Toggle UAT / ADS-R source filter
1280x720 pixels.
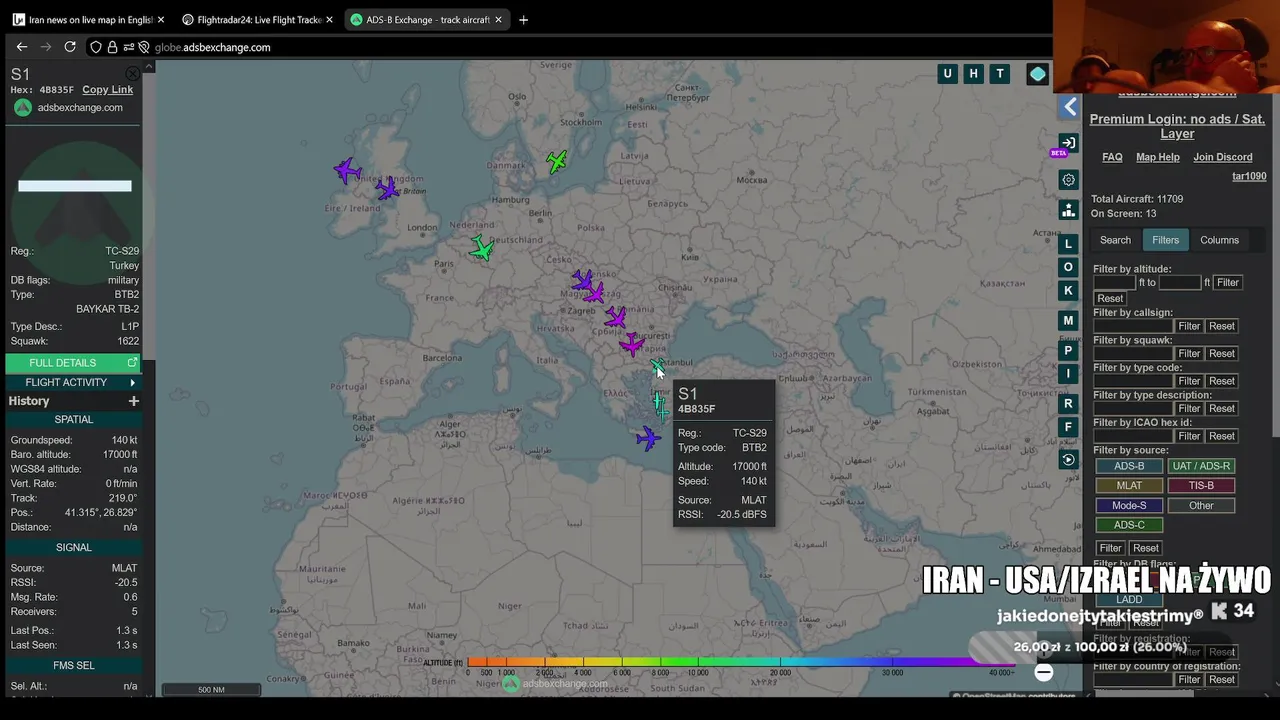coord(1201,466)
